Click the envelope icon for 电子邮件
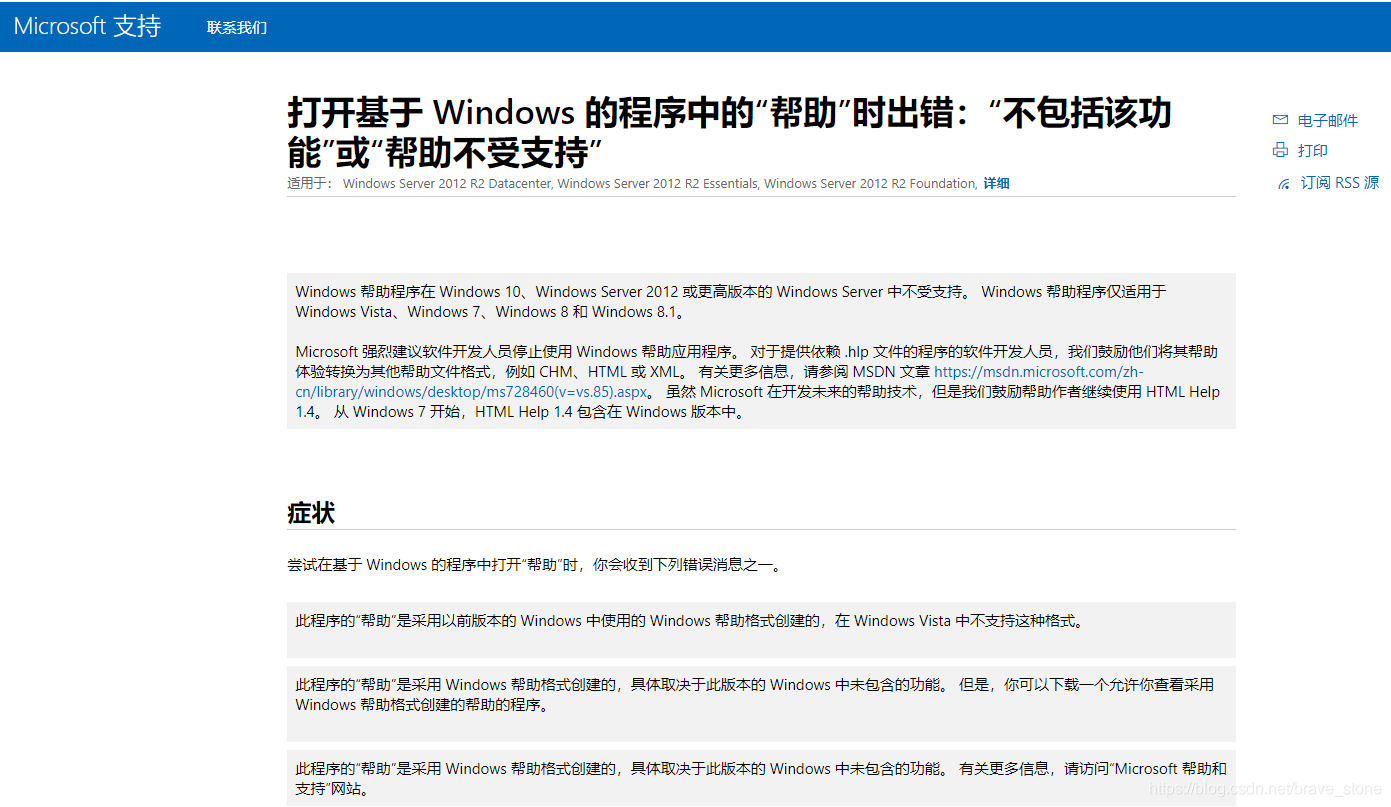 [1280, 120]
